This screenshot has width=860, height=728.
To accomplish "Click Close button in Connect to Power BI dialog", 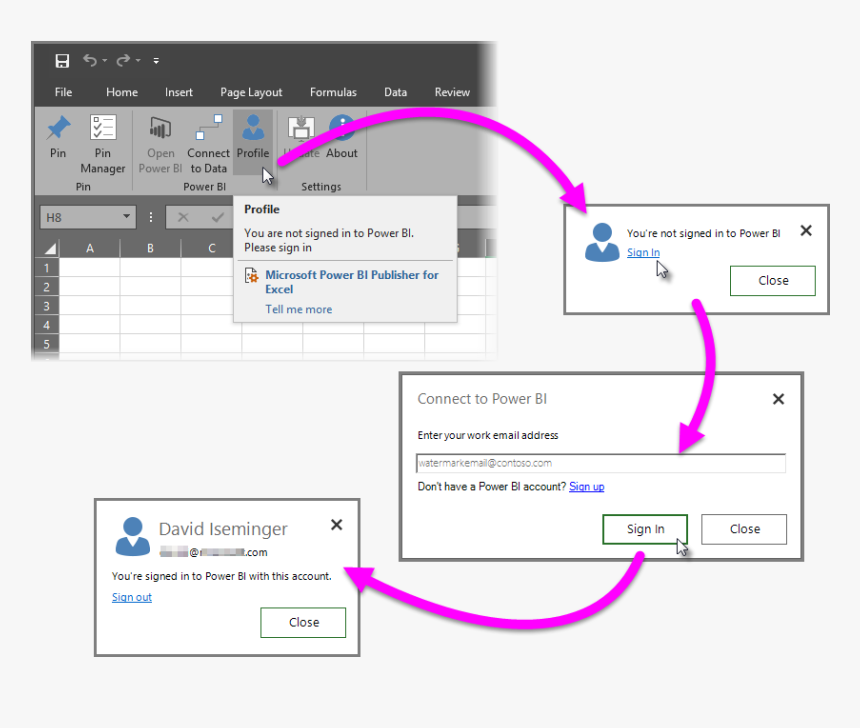I will tap(744, 529).
